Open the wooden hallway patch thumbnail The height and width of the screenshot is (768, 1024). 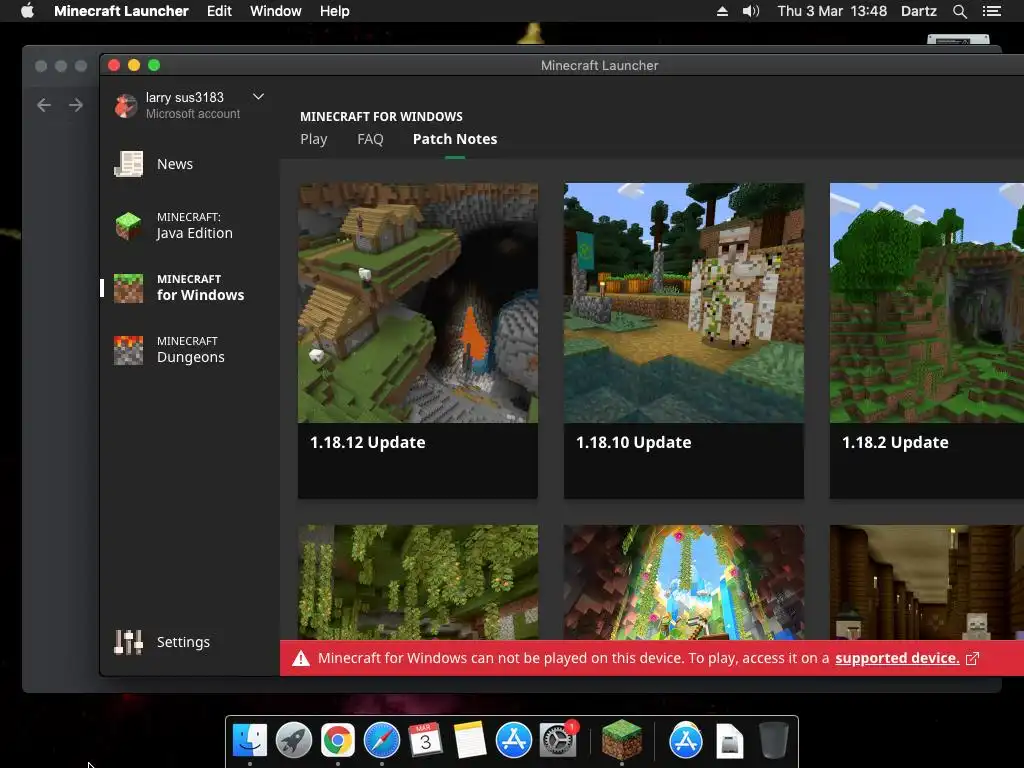tap(927, 583)
